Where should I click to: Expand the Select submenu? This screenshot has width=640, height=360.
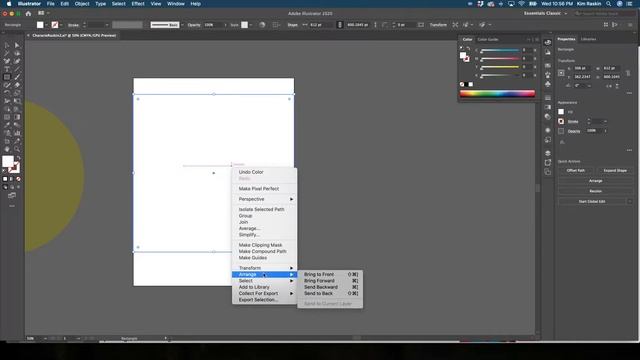tap(264, 281)
